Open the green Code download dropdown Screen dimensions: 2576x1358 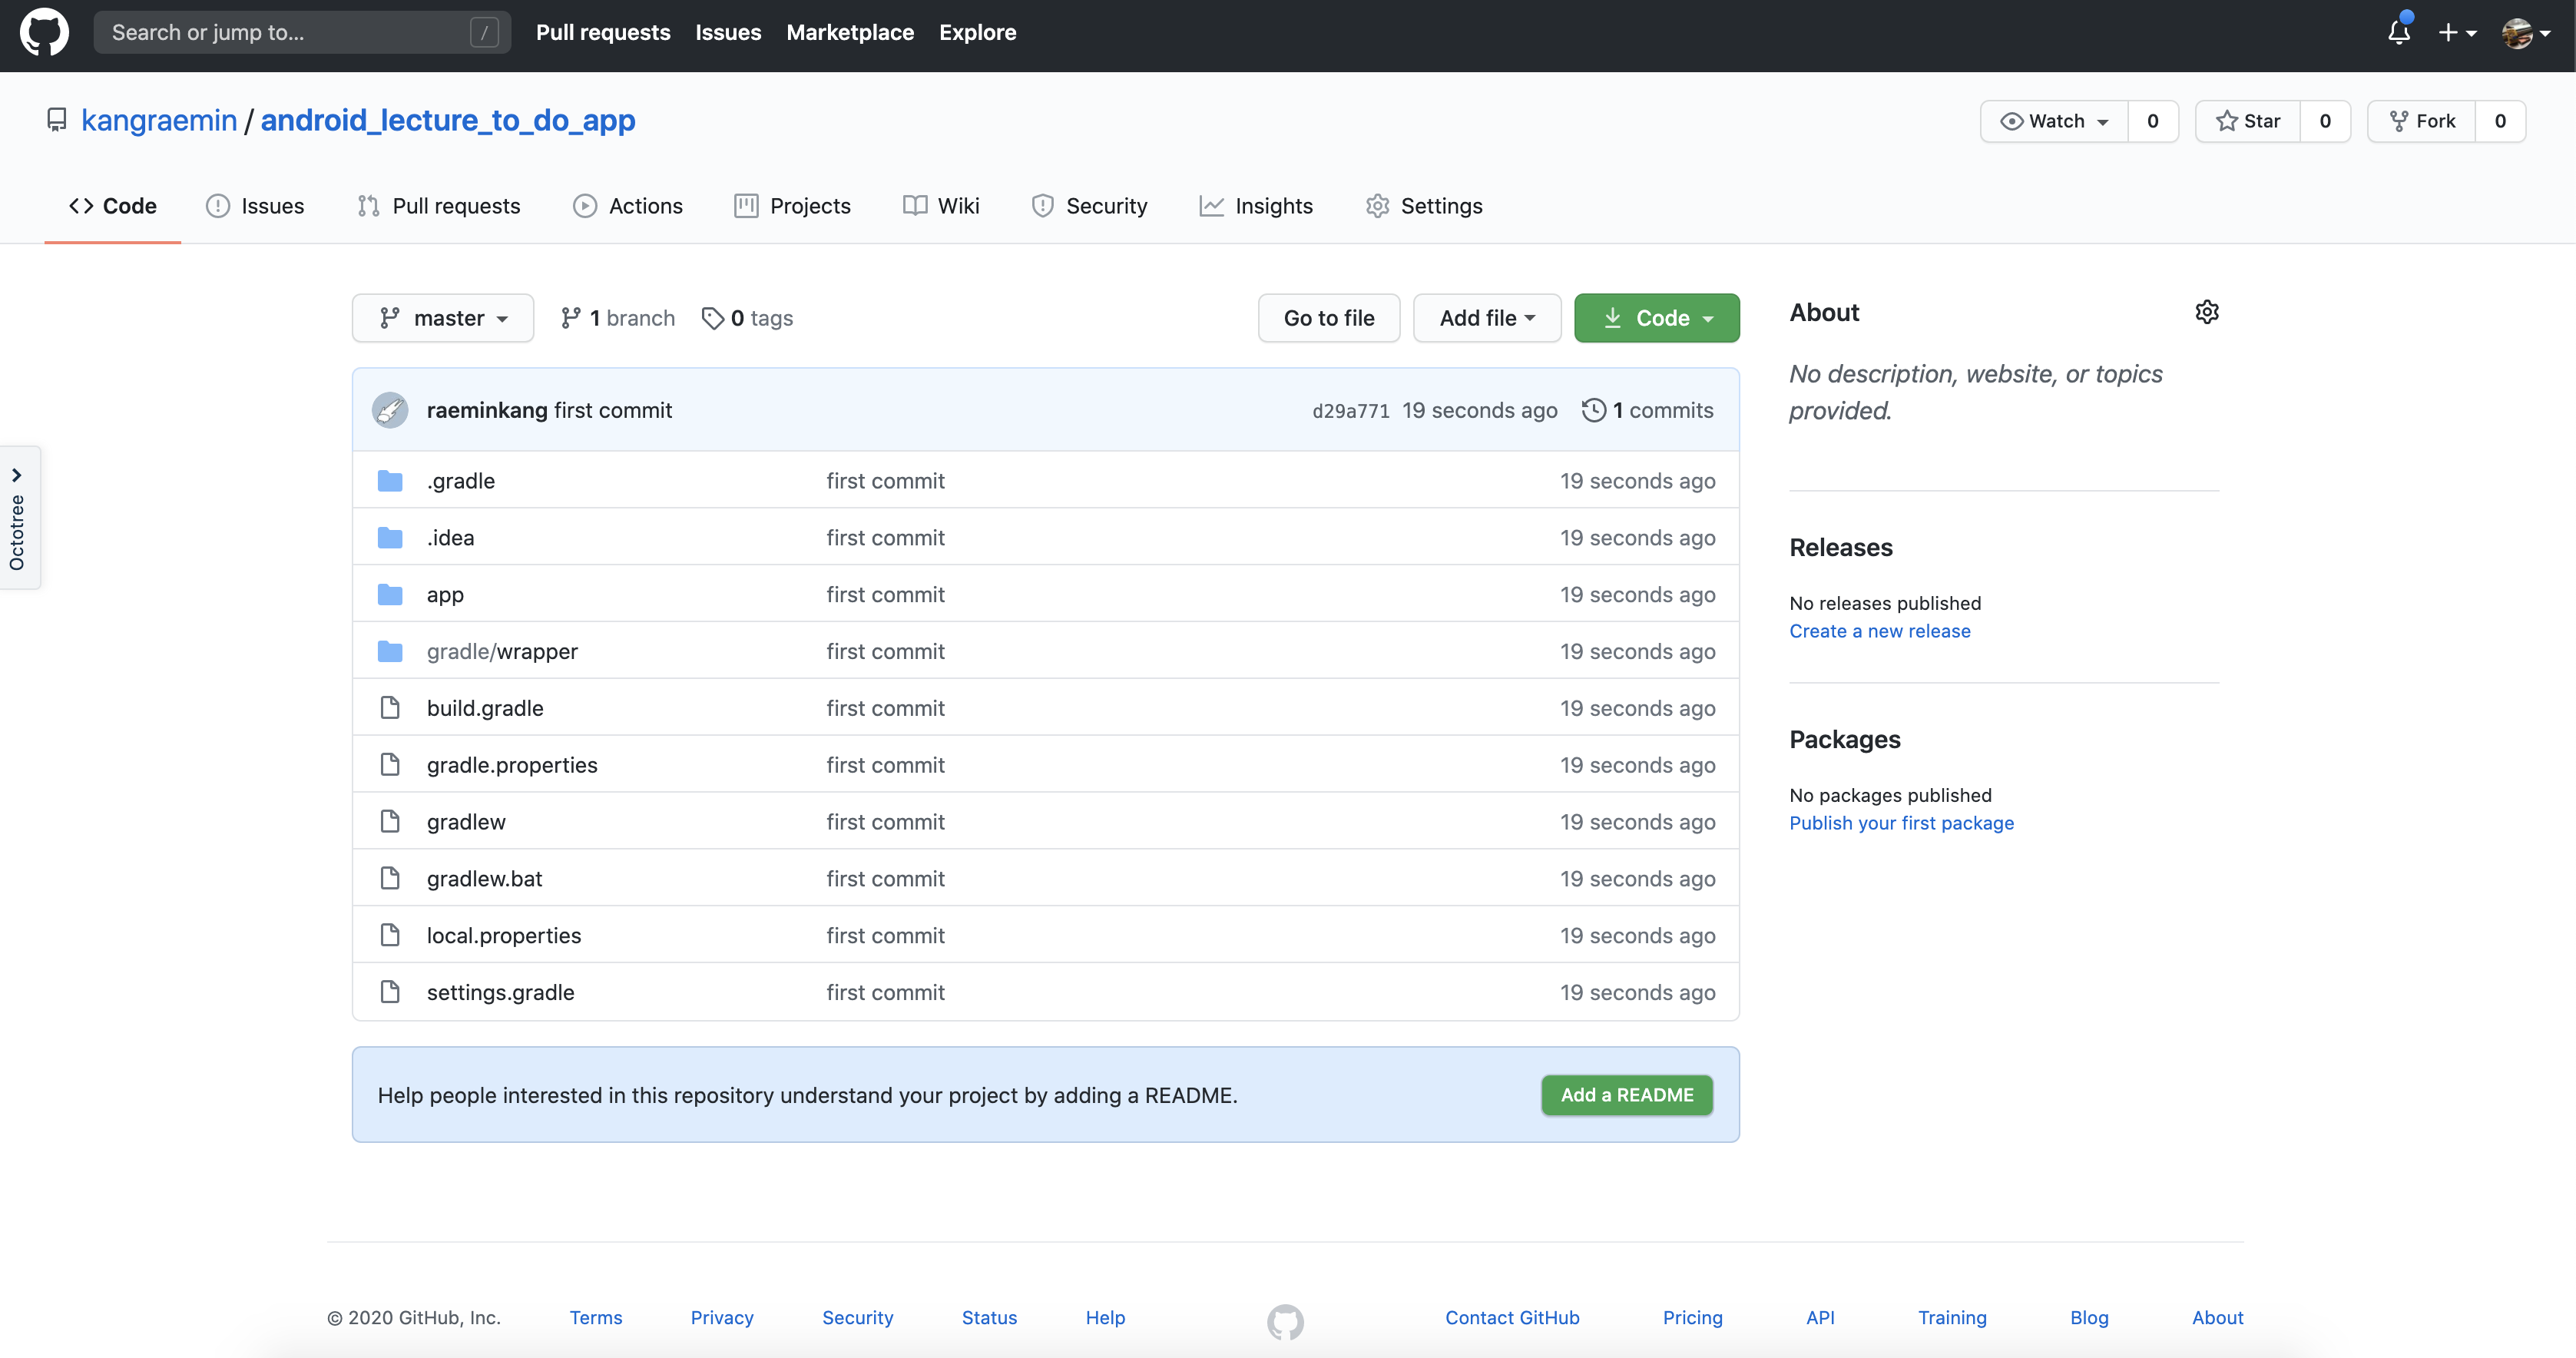(1657, 318)
